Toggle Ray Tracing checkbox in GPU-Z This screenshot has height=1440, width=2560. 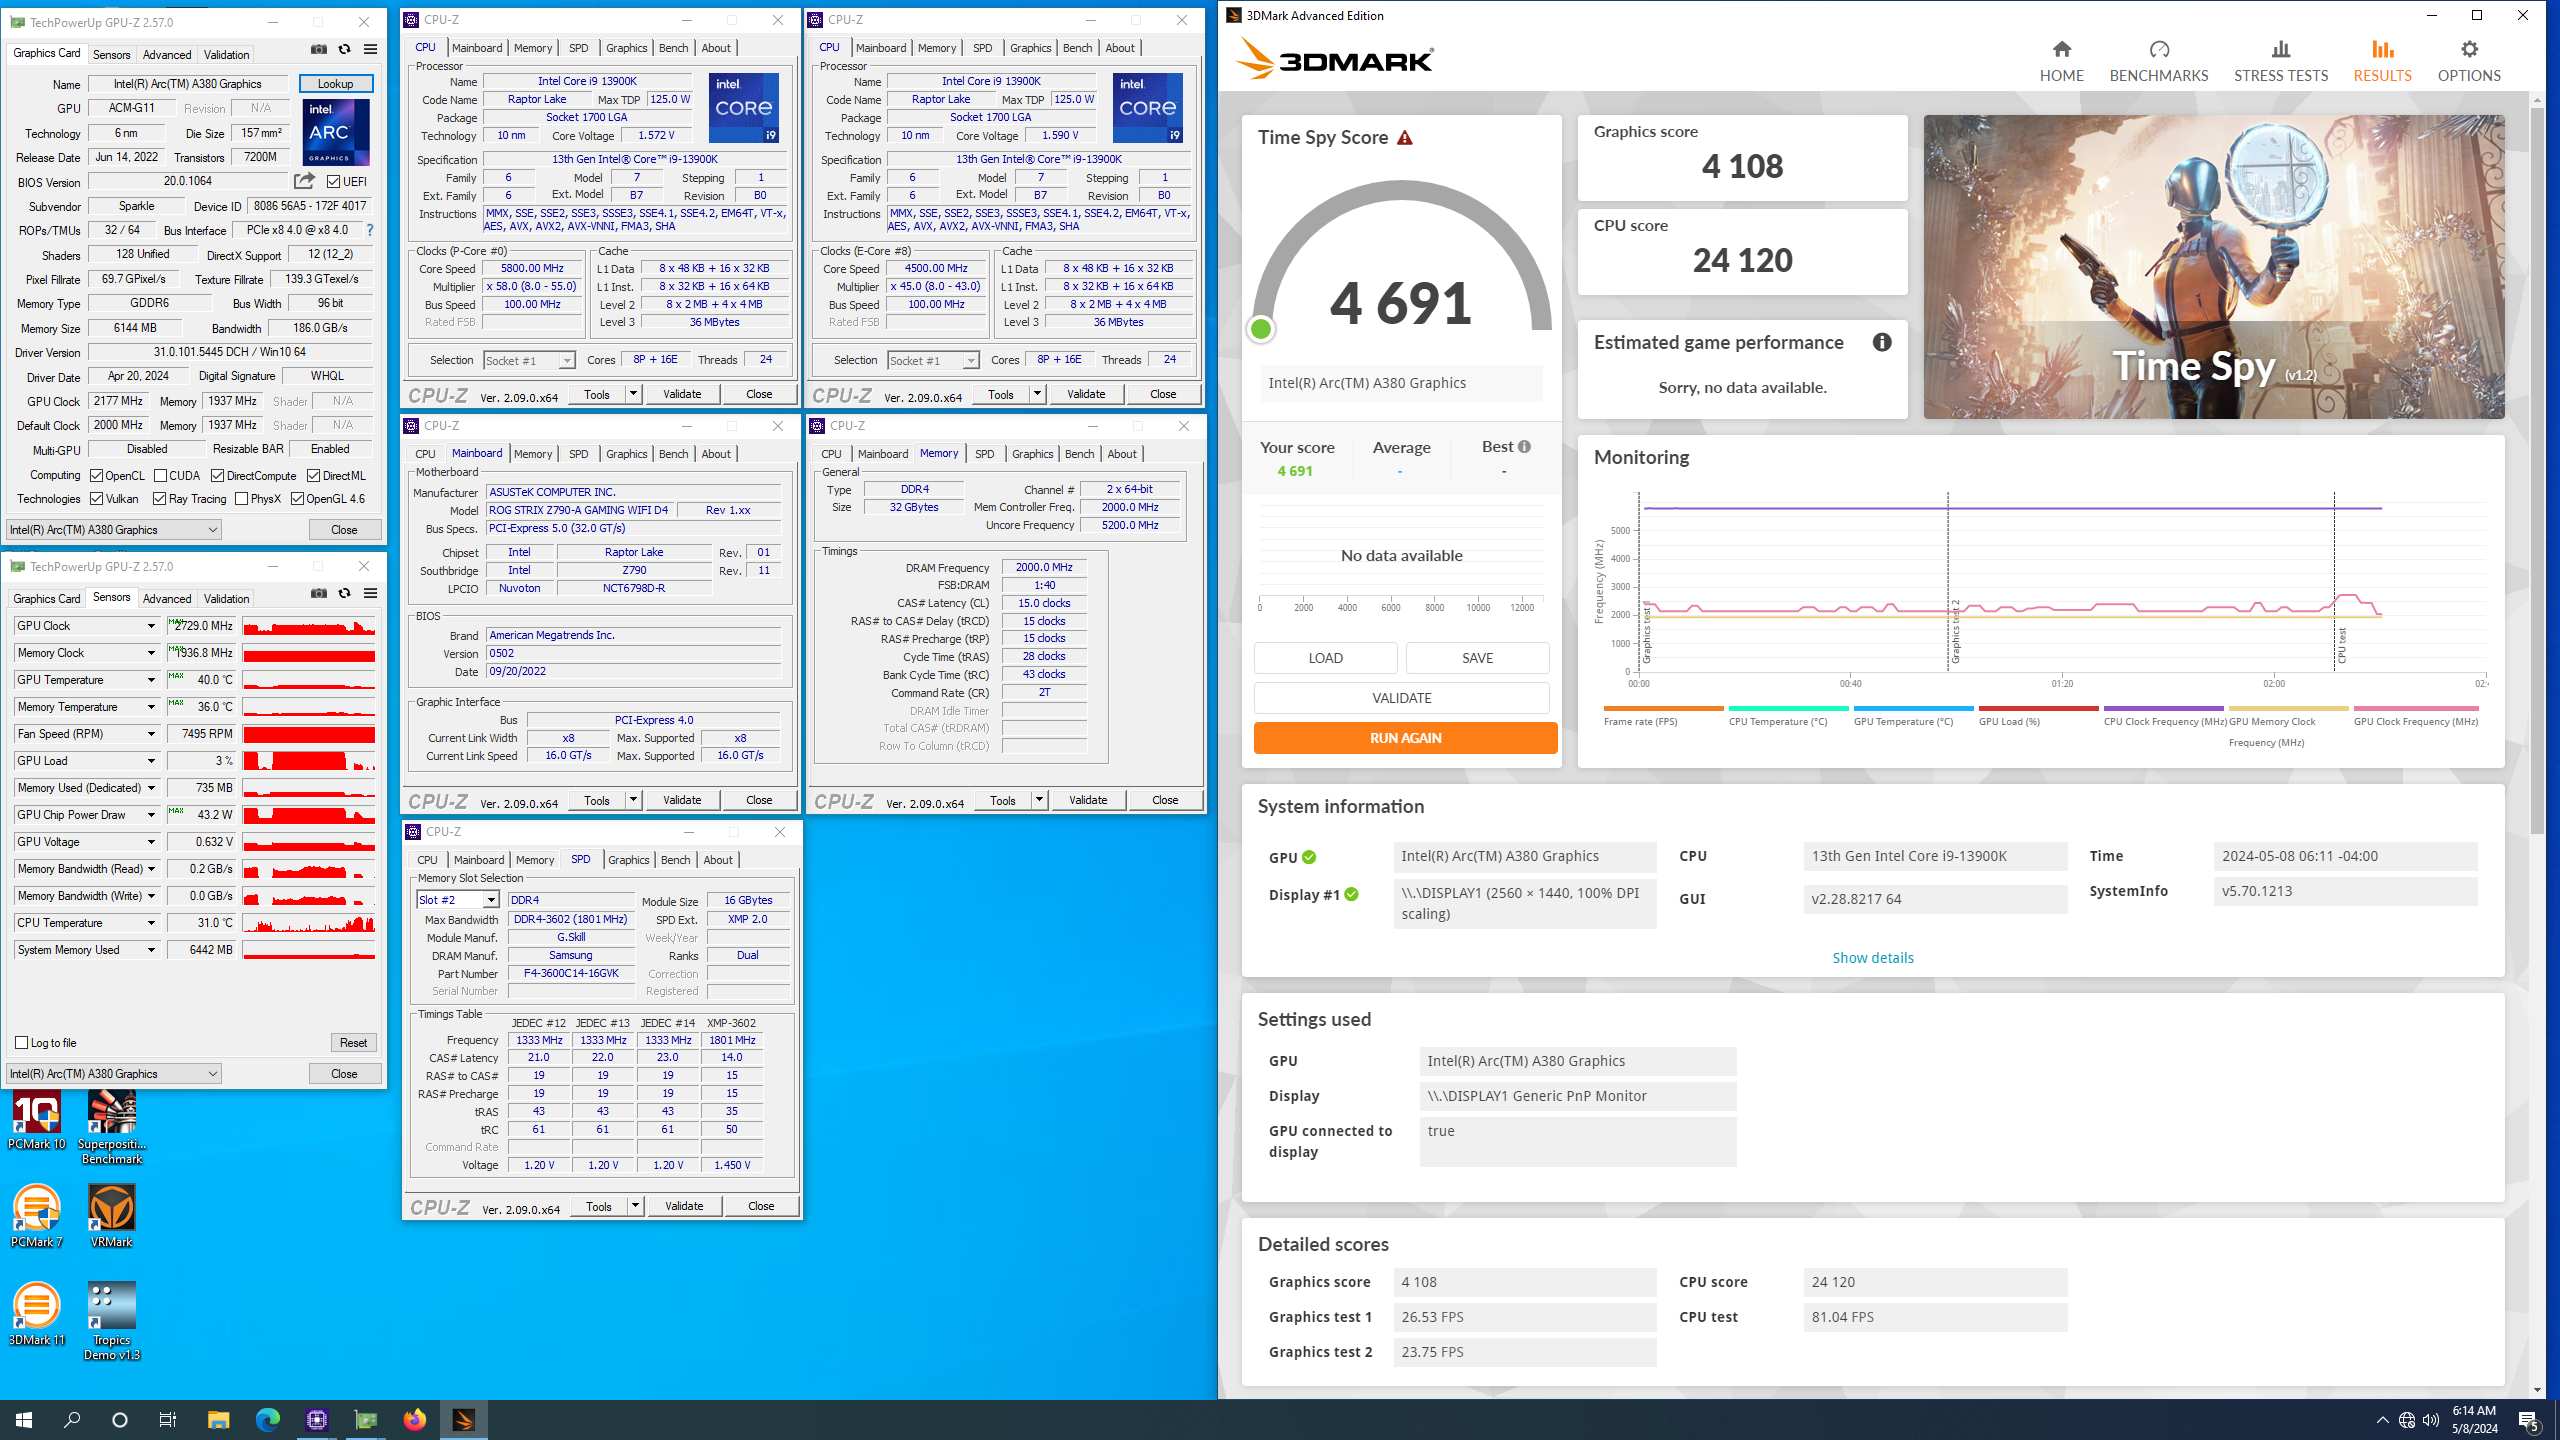tap(160, 499)
